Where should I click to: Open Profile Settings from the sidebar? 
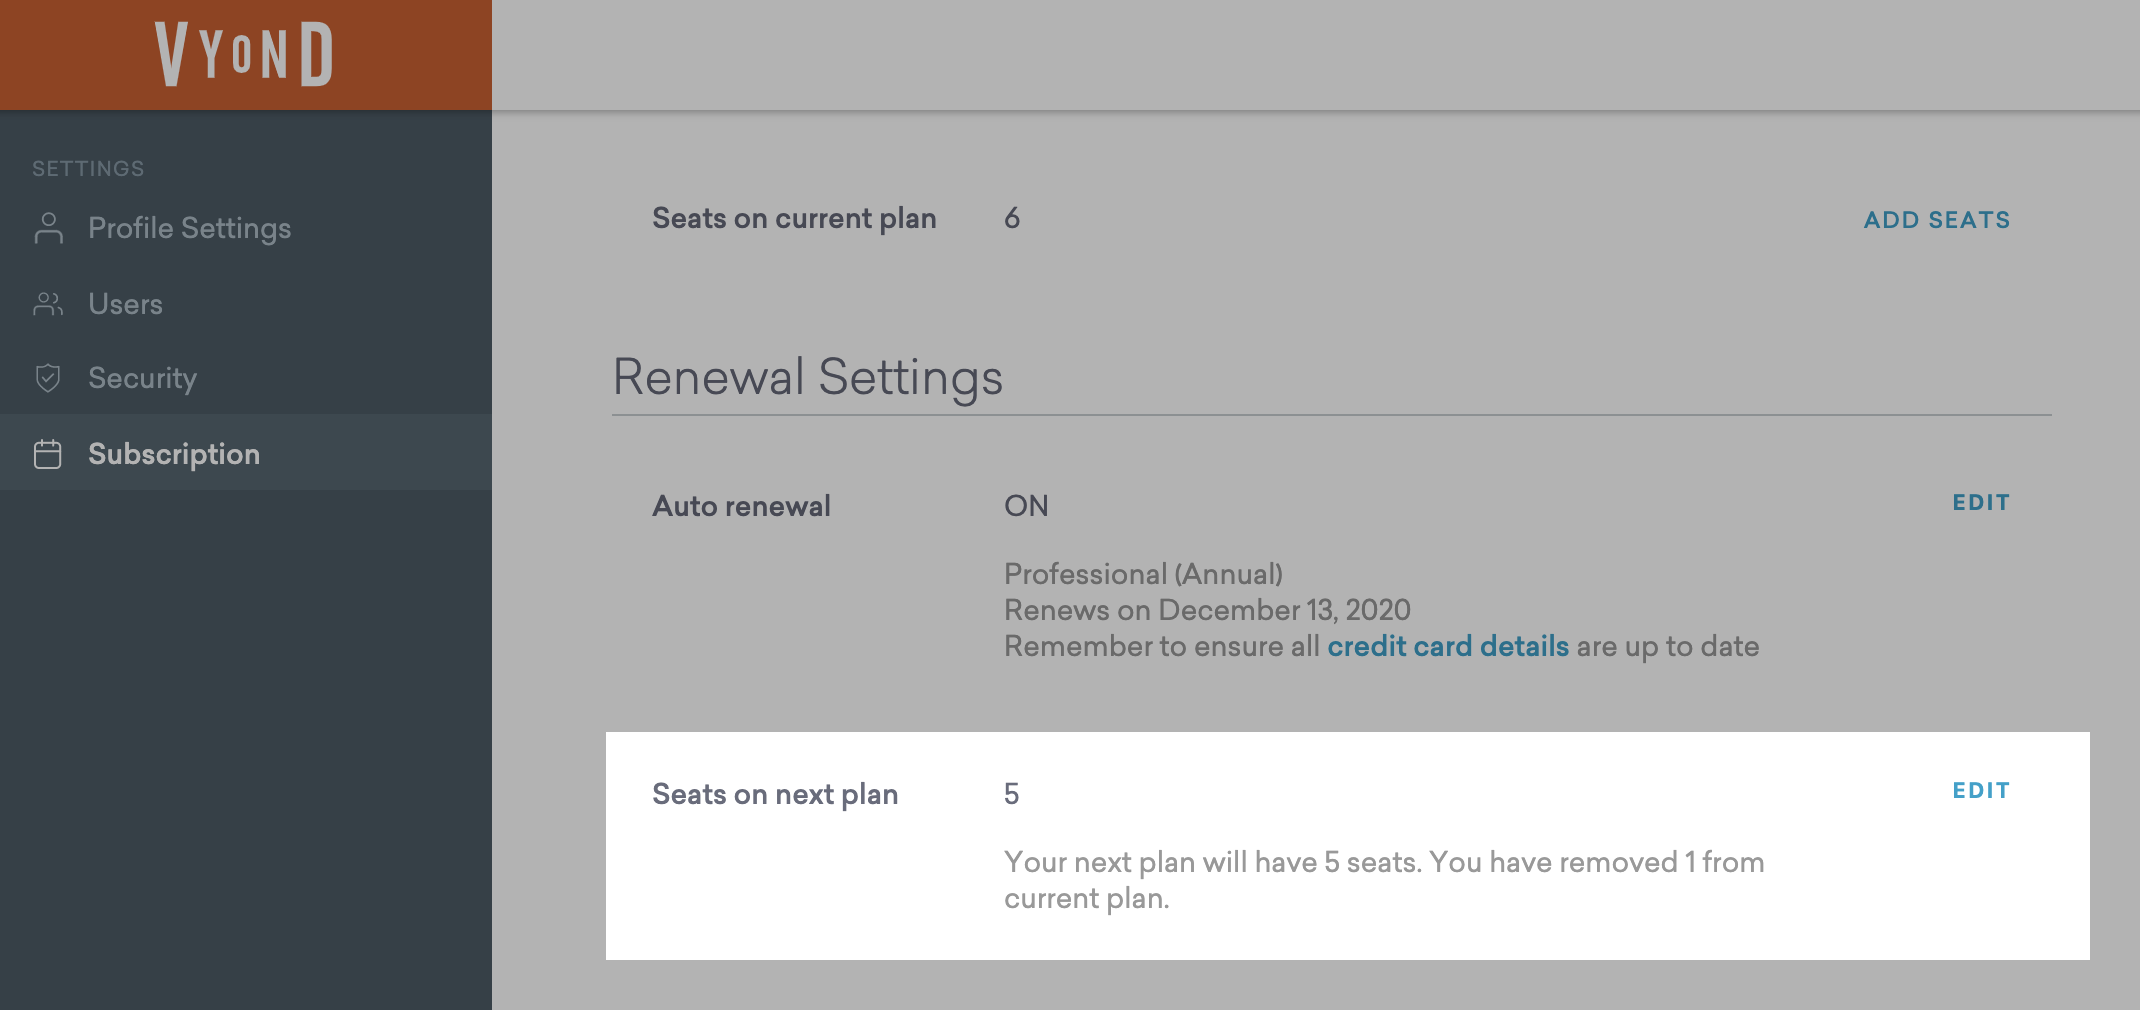[189, 228]
